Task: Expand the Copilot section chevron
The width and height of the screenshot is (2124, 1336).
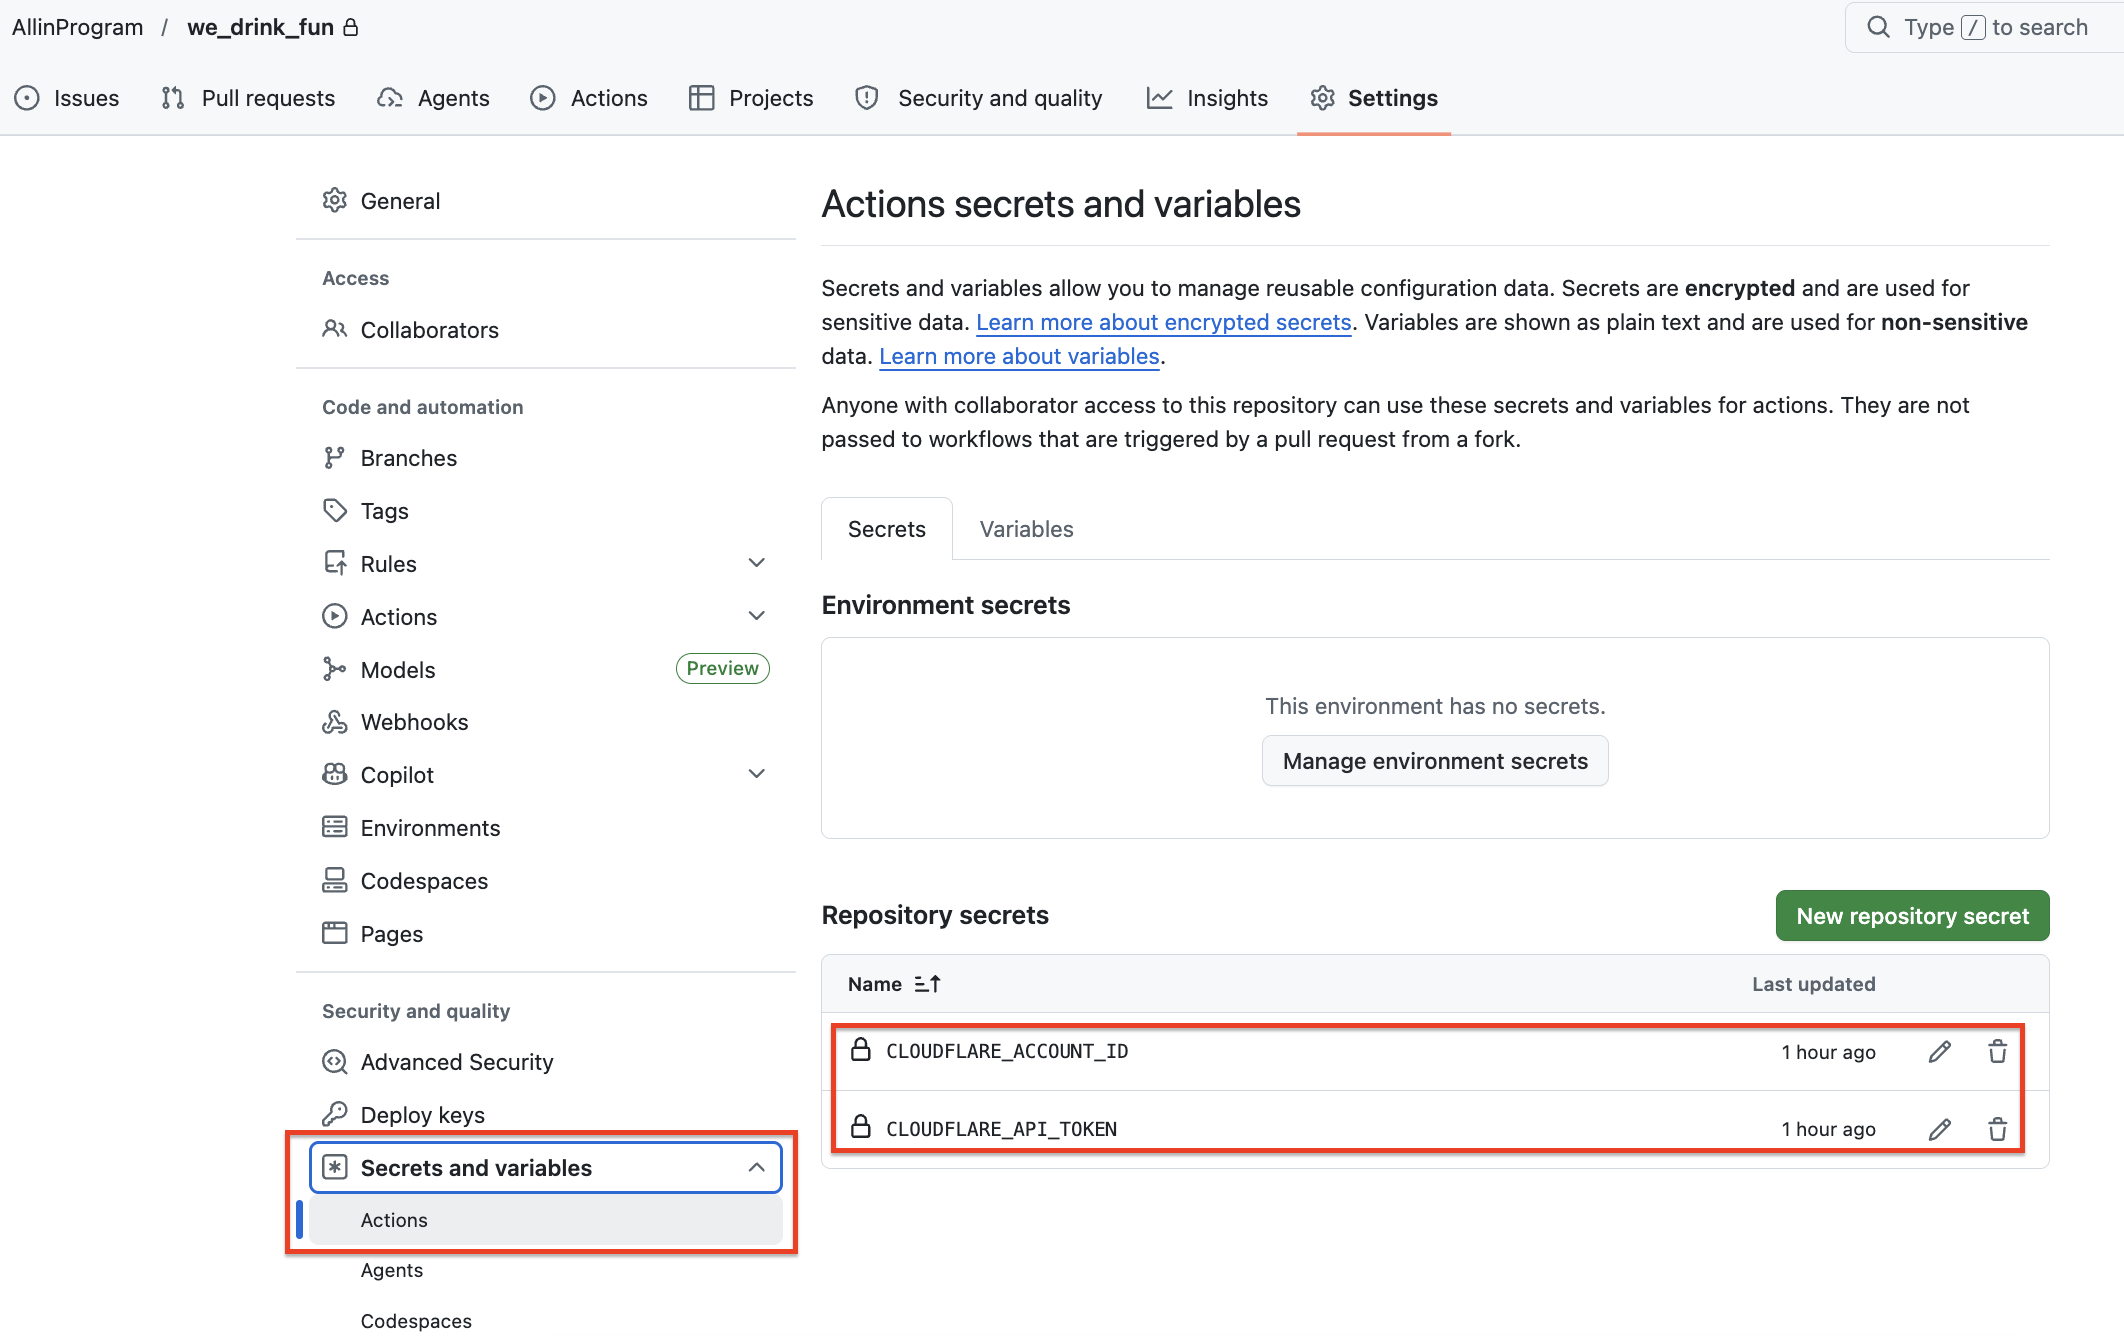Action: point(757,774)
